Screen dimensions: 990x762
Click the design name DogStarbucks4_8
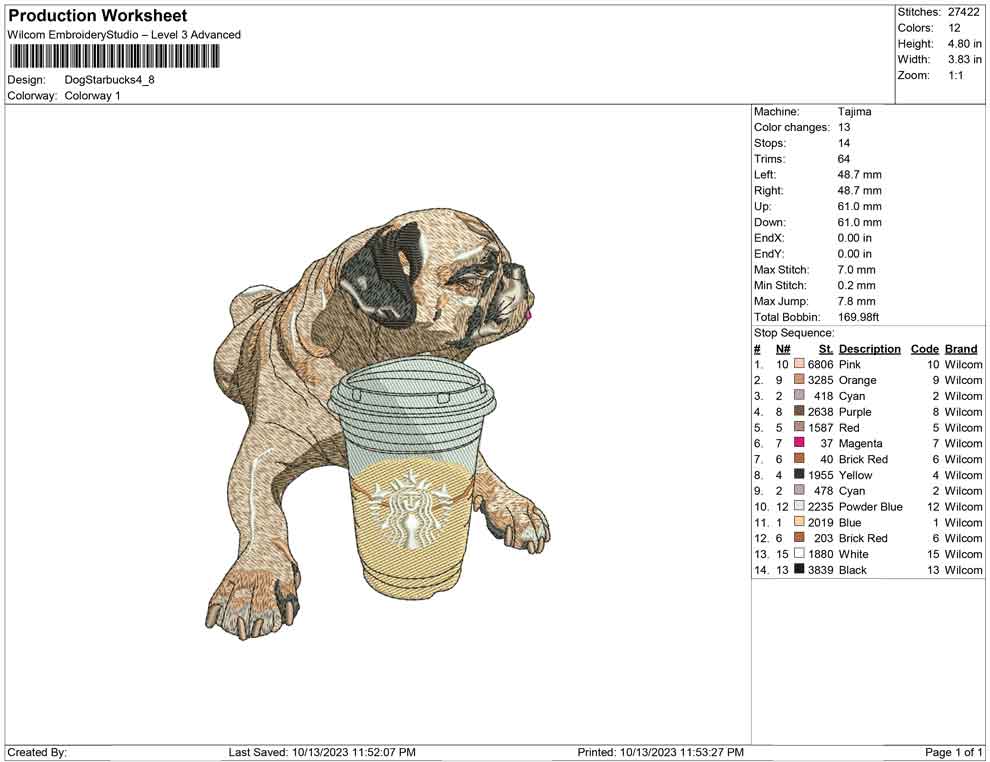point(109,80)
